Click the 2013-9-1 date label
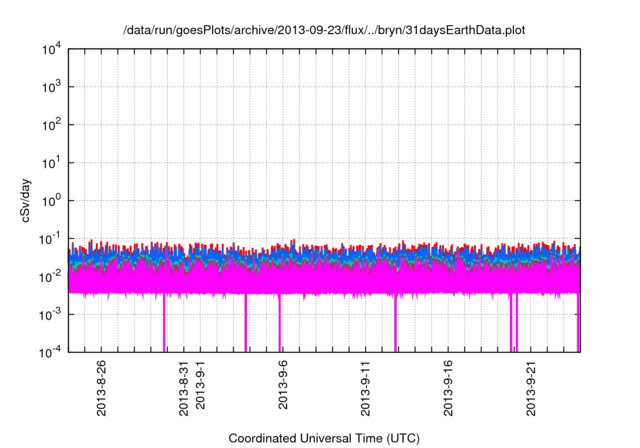Screen dimensions: 640x448 click(200, 385)
